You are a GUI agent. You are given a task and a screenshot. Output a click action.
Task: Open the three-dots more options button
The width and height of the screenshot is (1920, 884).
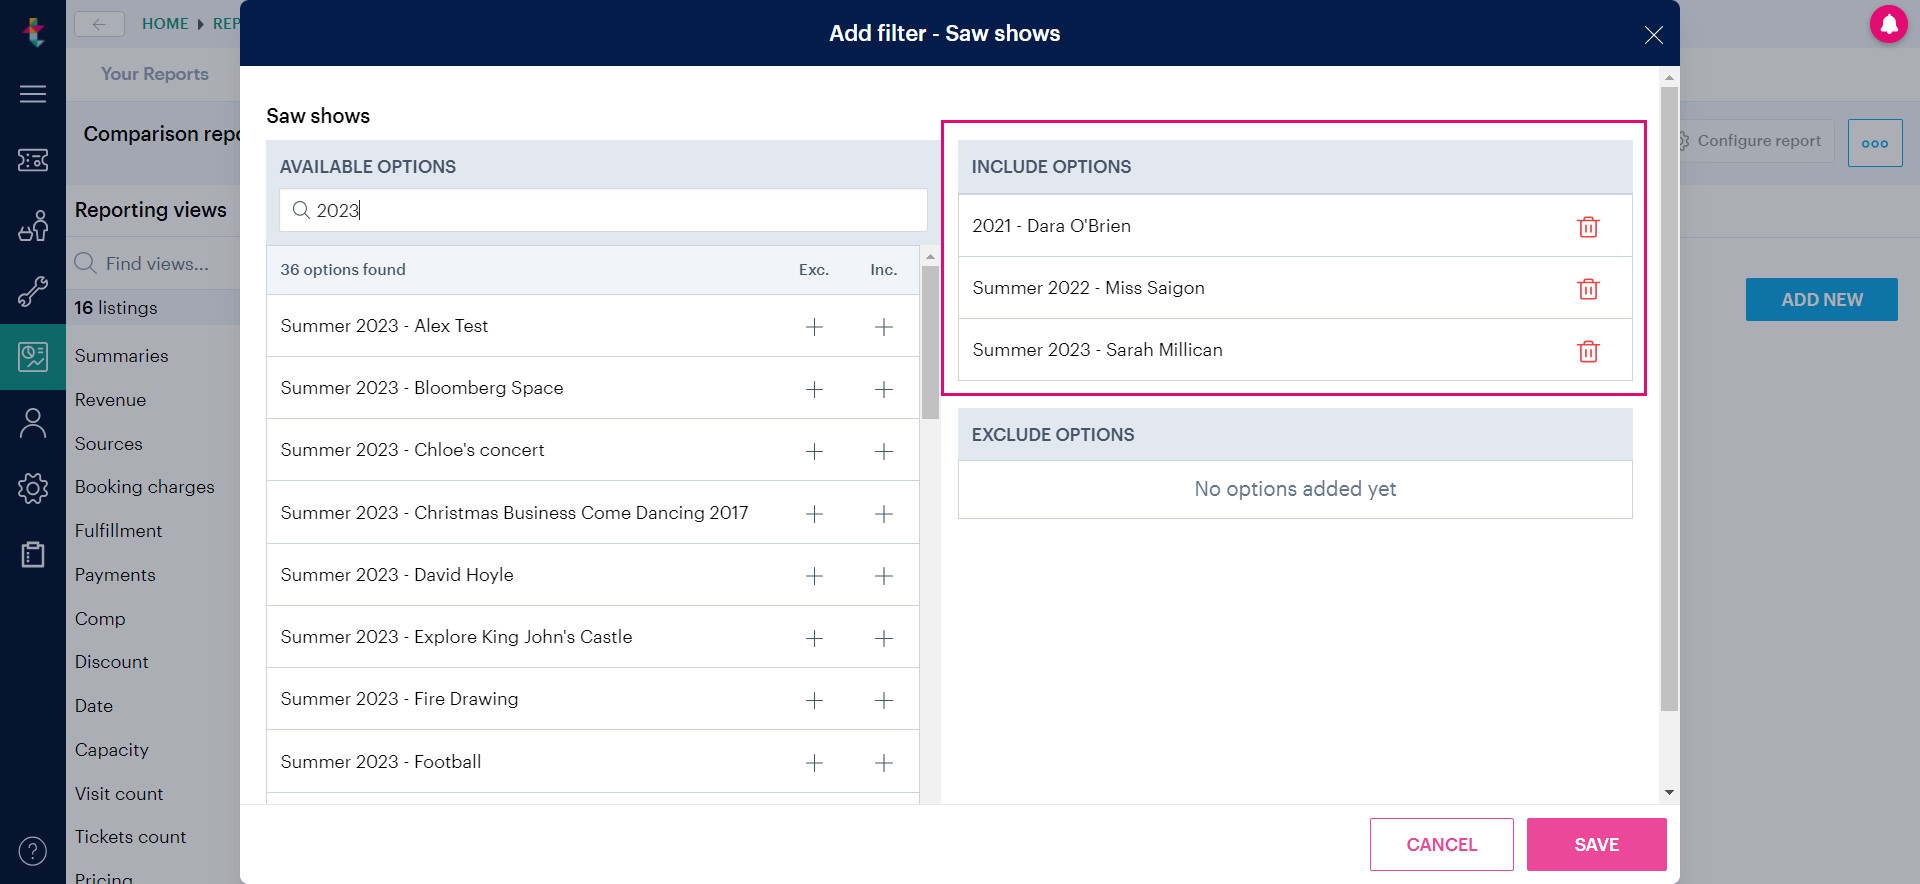pyautogui.click(x=1875, y=143)
